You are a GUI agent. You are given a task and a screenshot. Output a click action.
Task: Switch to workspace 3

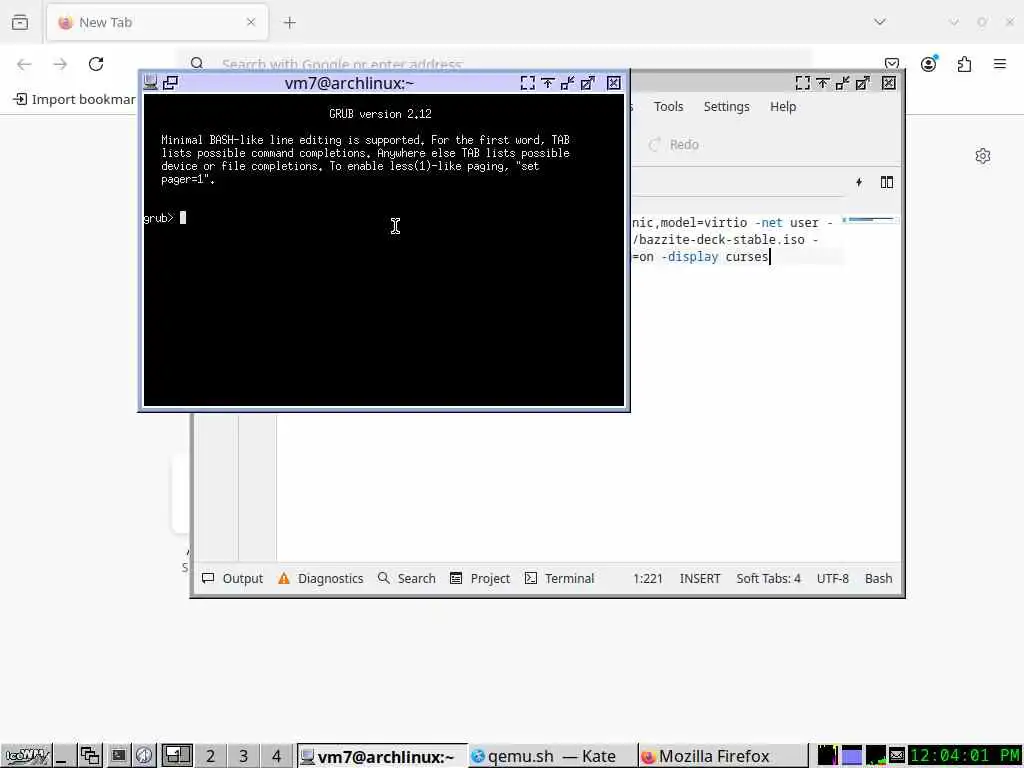[243, 756]
